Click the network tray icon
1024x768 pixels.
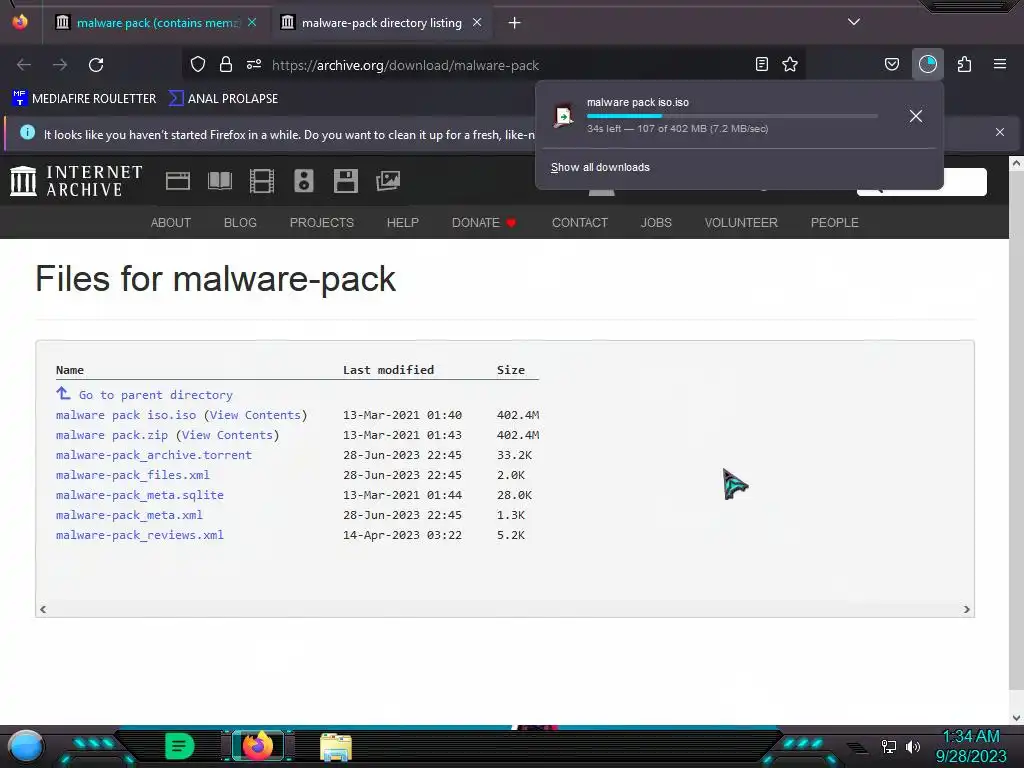pos(889,746)
